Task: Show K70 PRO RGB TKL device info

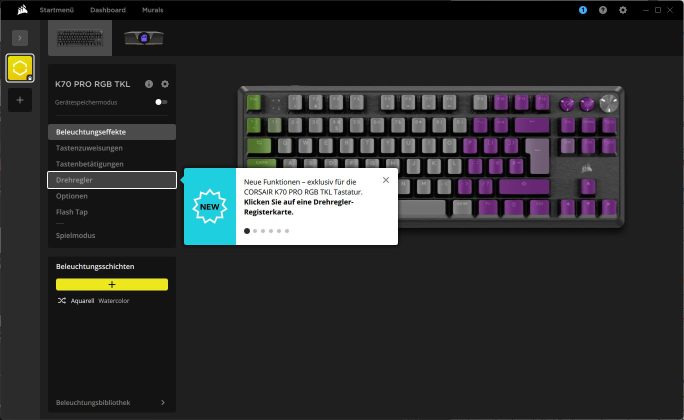Action: (x=149, y=84)
